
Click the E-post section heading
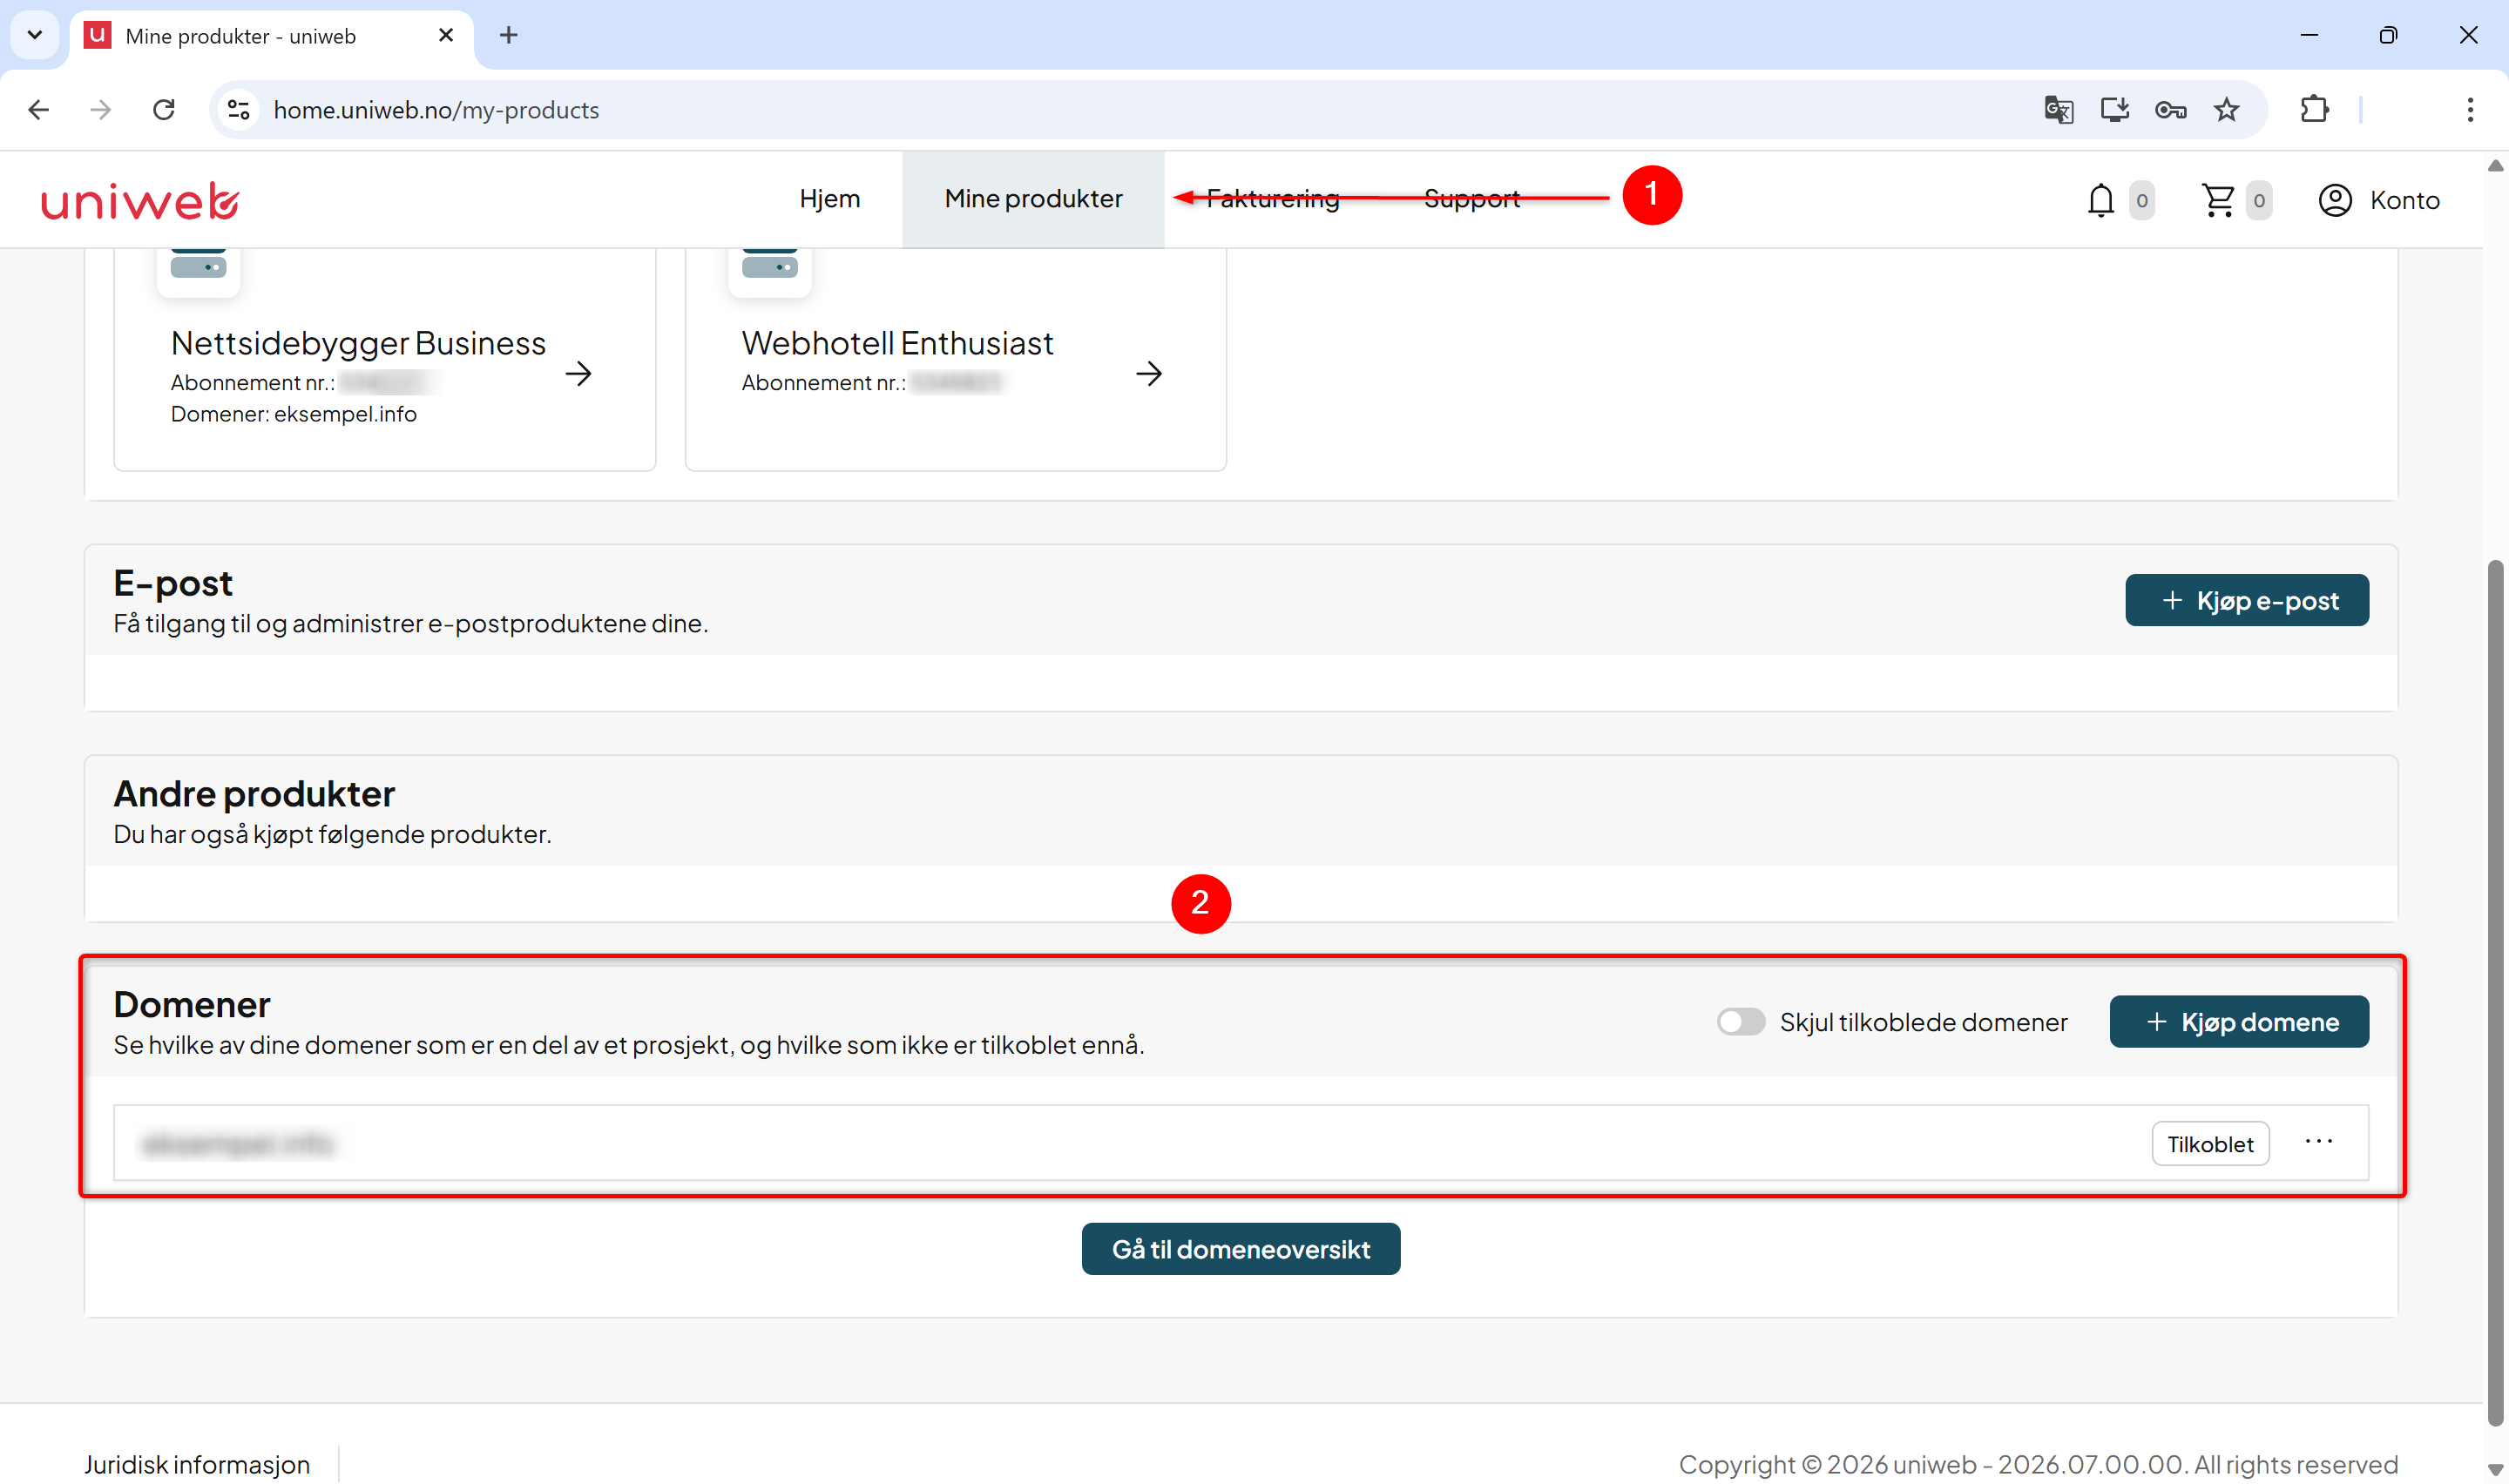pyautogui.click(x=173, y=583)
